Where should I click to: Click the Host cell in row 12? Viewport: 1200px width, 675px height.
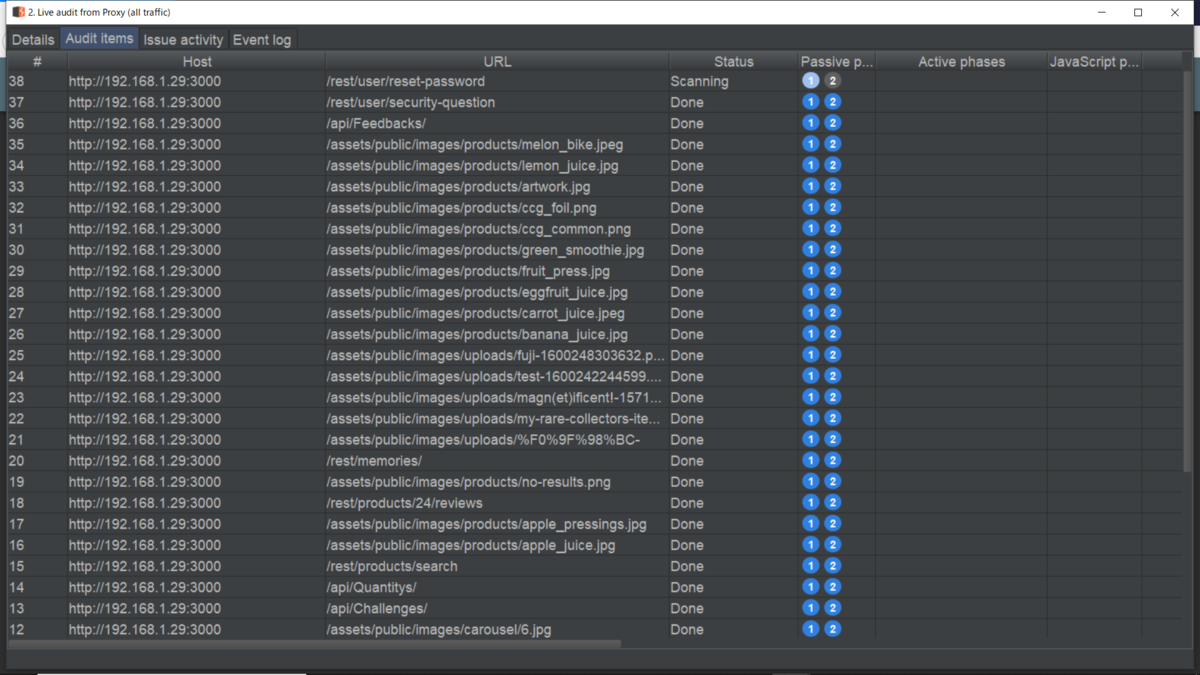197,629
